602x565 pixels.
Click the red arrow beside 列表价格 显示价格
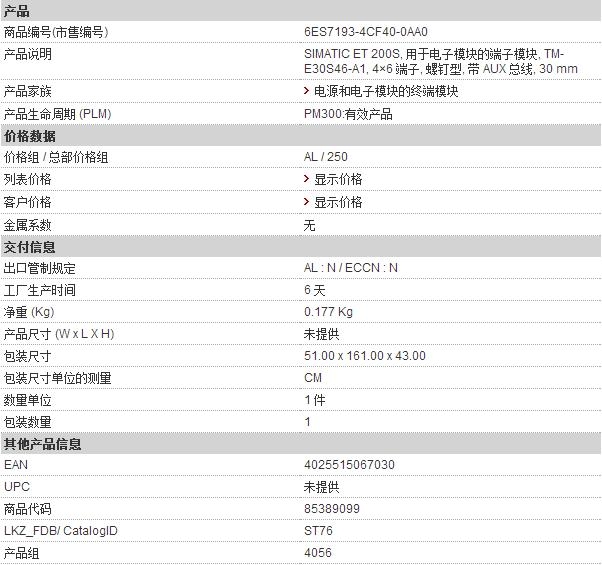tap(306, 179)
